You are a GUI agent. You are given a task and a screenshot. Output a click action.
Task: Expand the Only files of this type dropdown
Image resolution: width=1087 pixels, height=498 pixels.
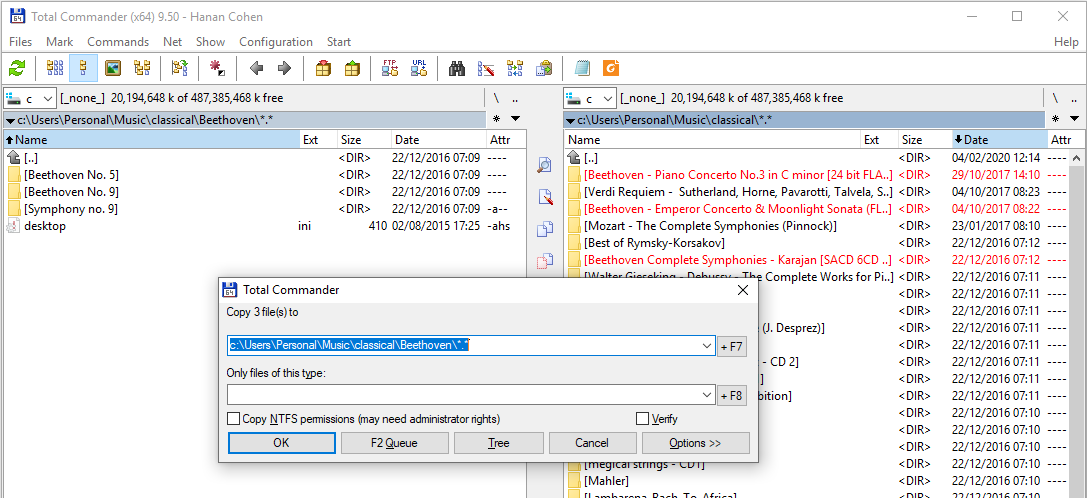pos(707,395)
